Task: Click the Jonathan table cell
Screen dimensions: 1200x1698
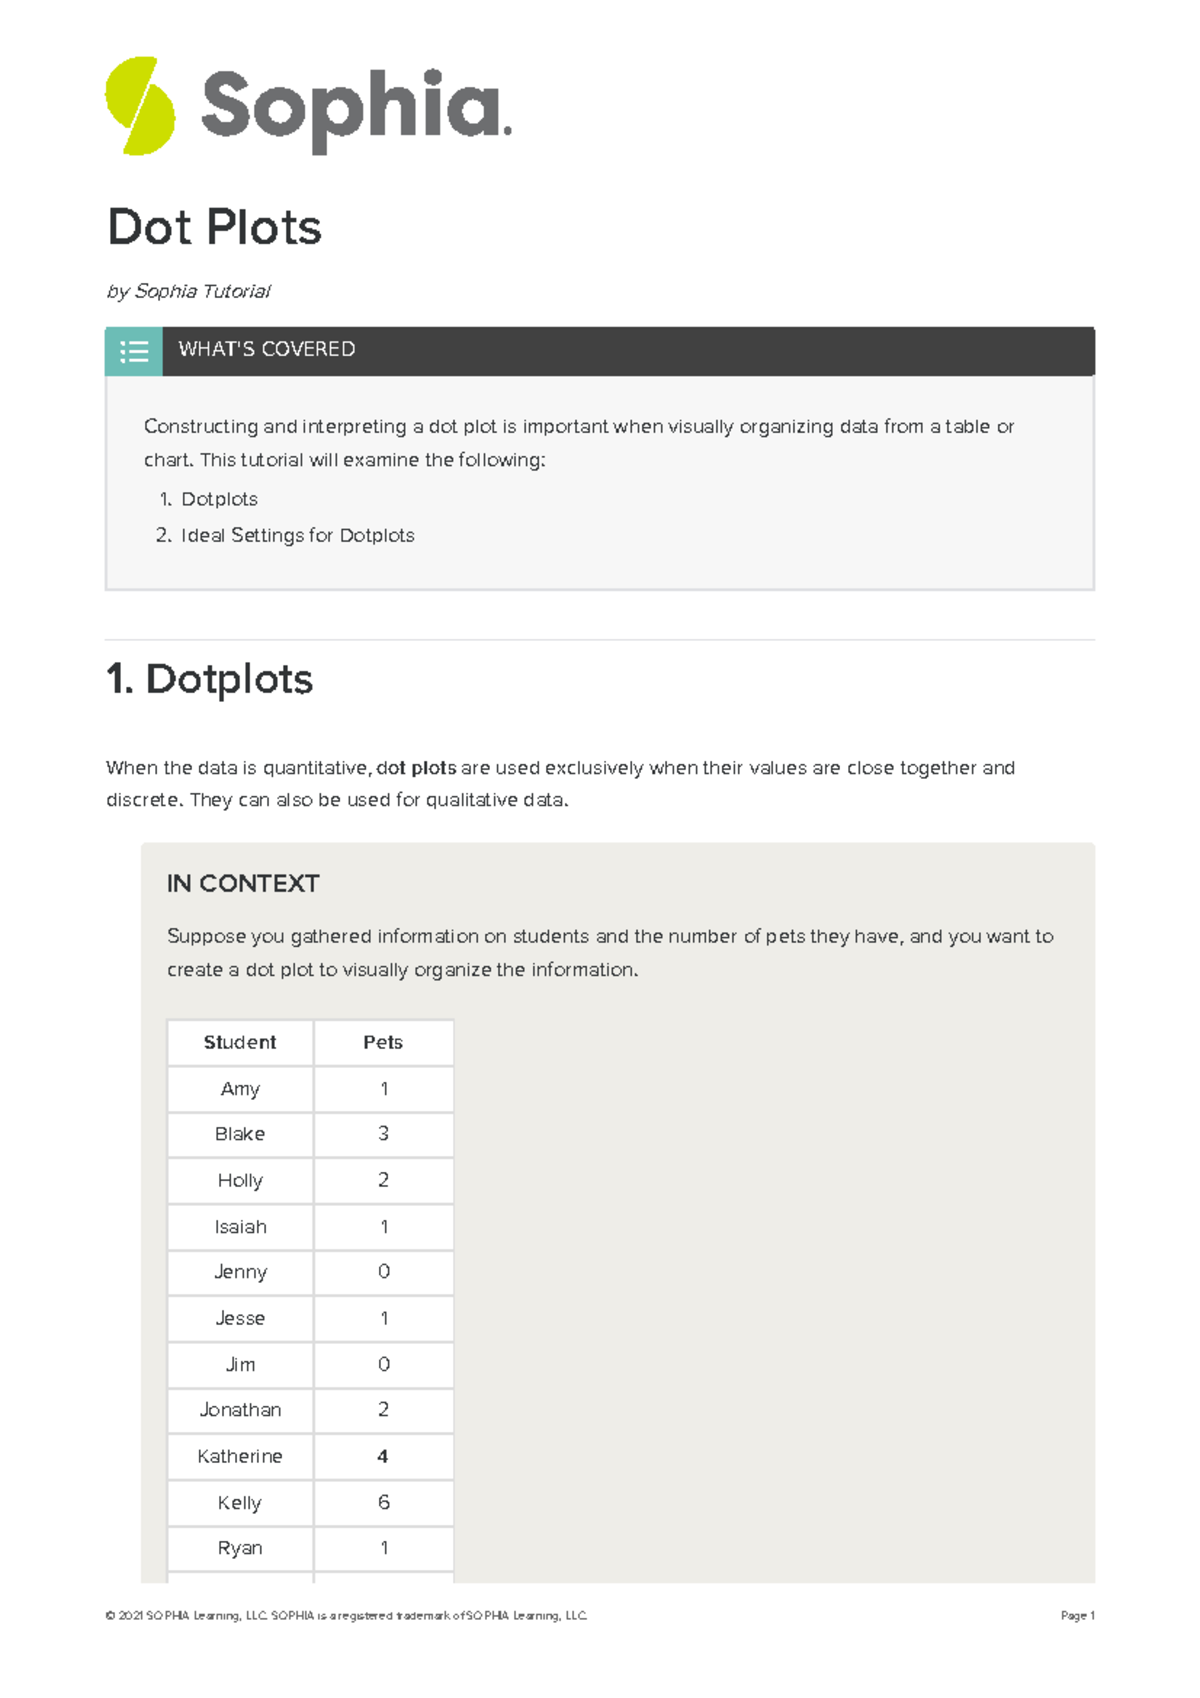Action: tap(240, 1410)
